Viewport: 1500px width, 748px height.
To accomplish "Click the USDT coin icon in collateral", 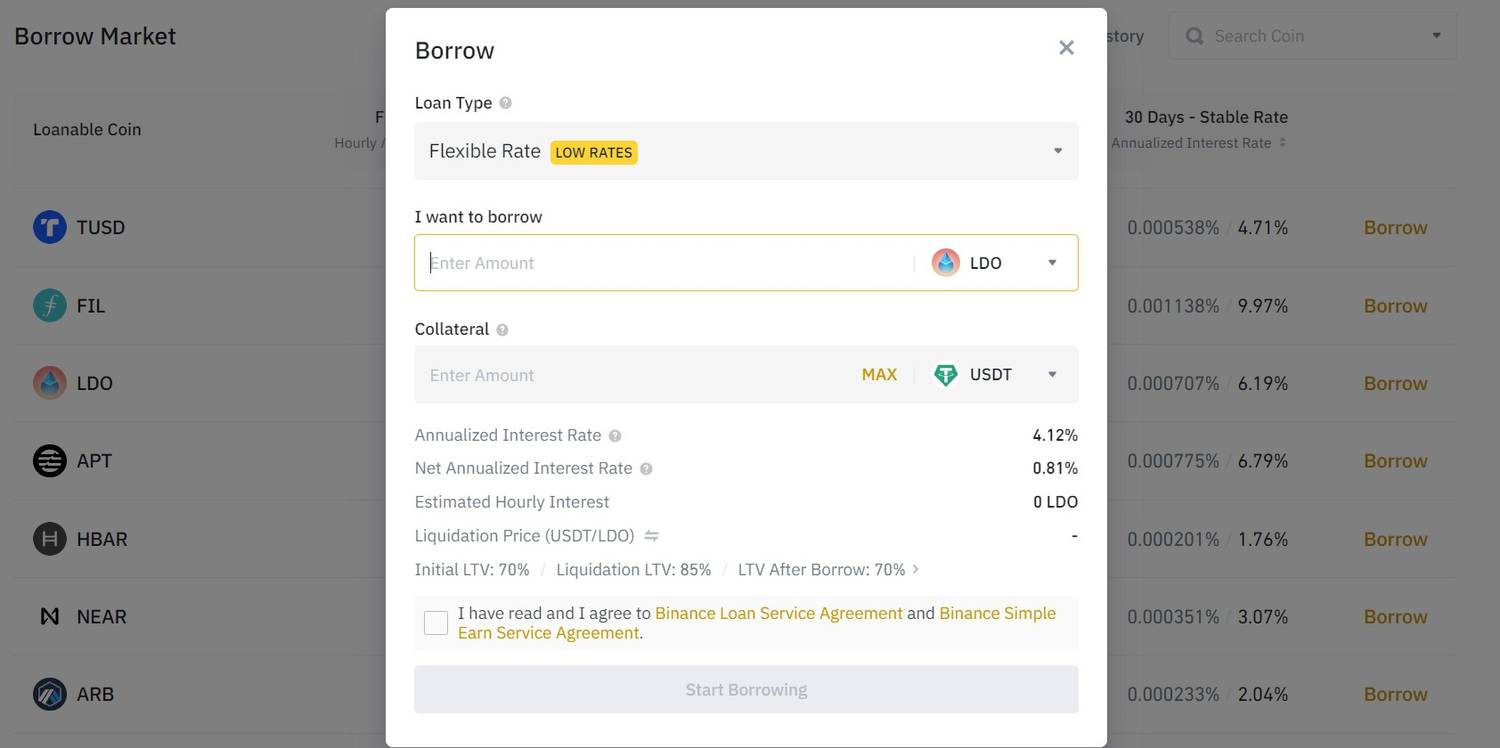I will pos(945,375).
